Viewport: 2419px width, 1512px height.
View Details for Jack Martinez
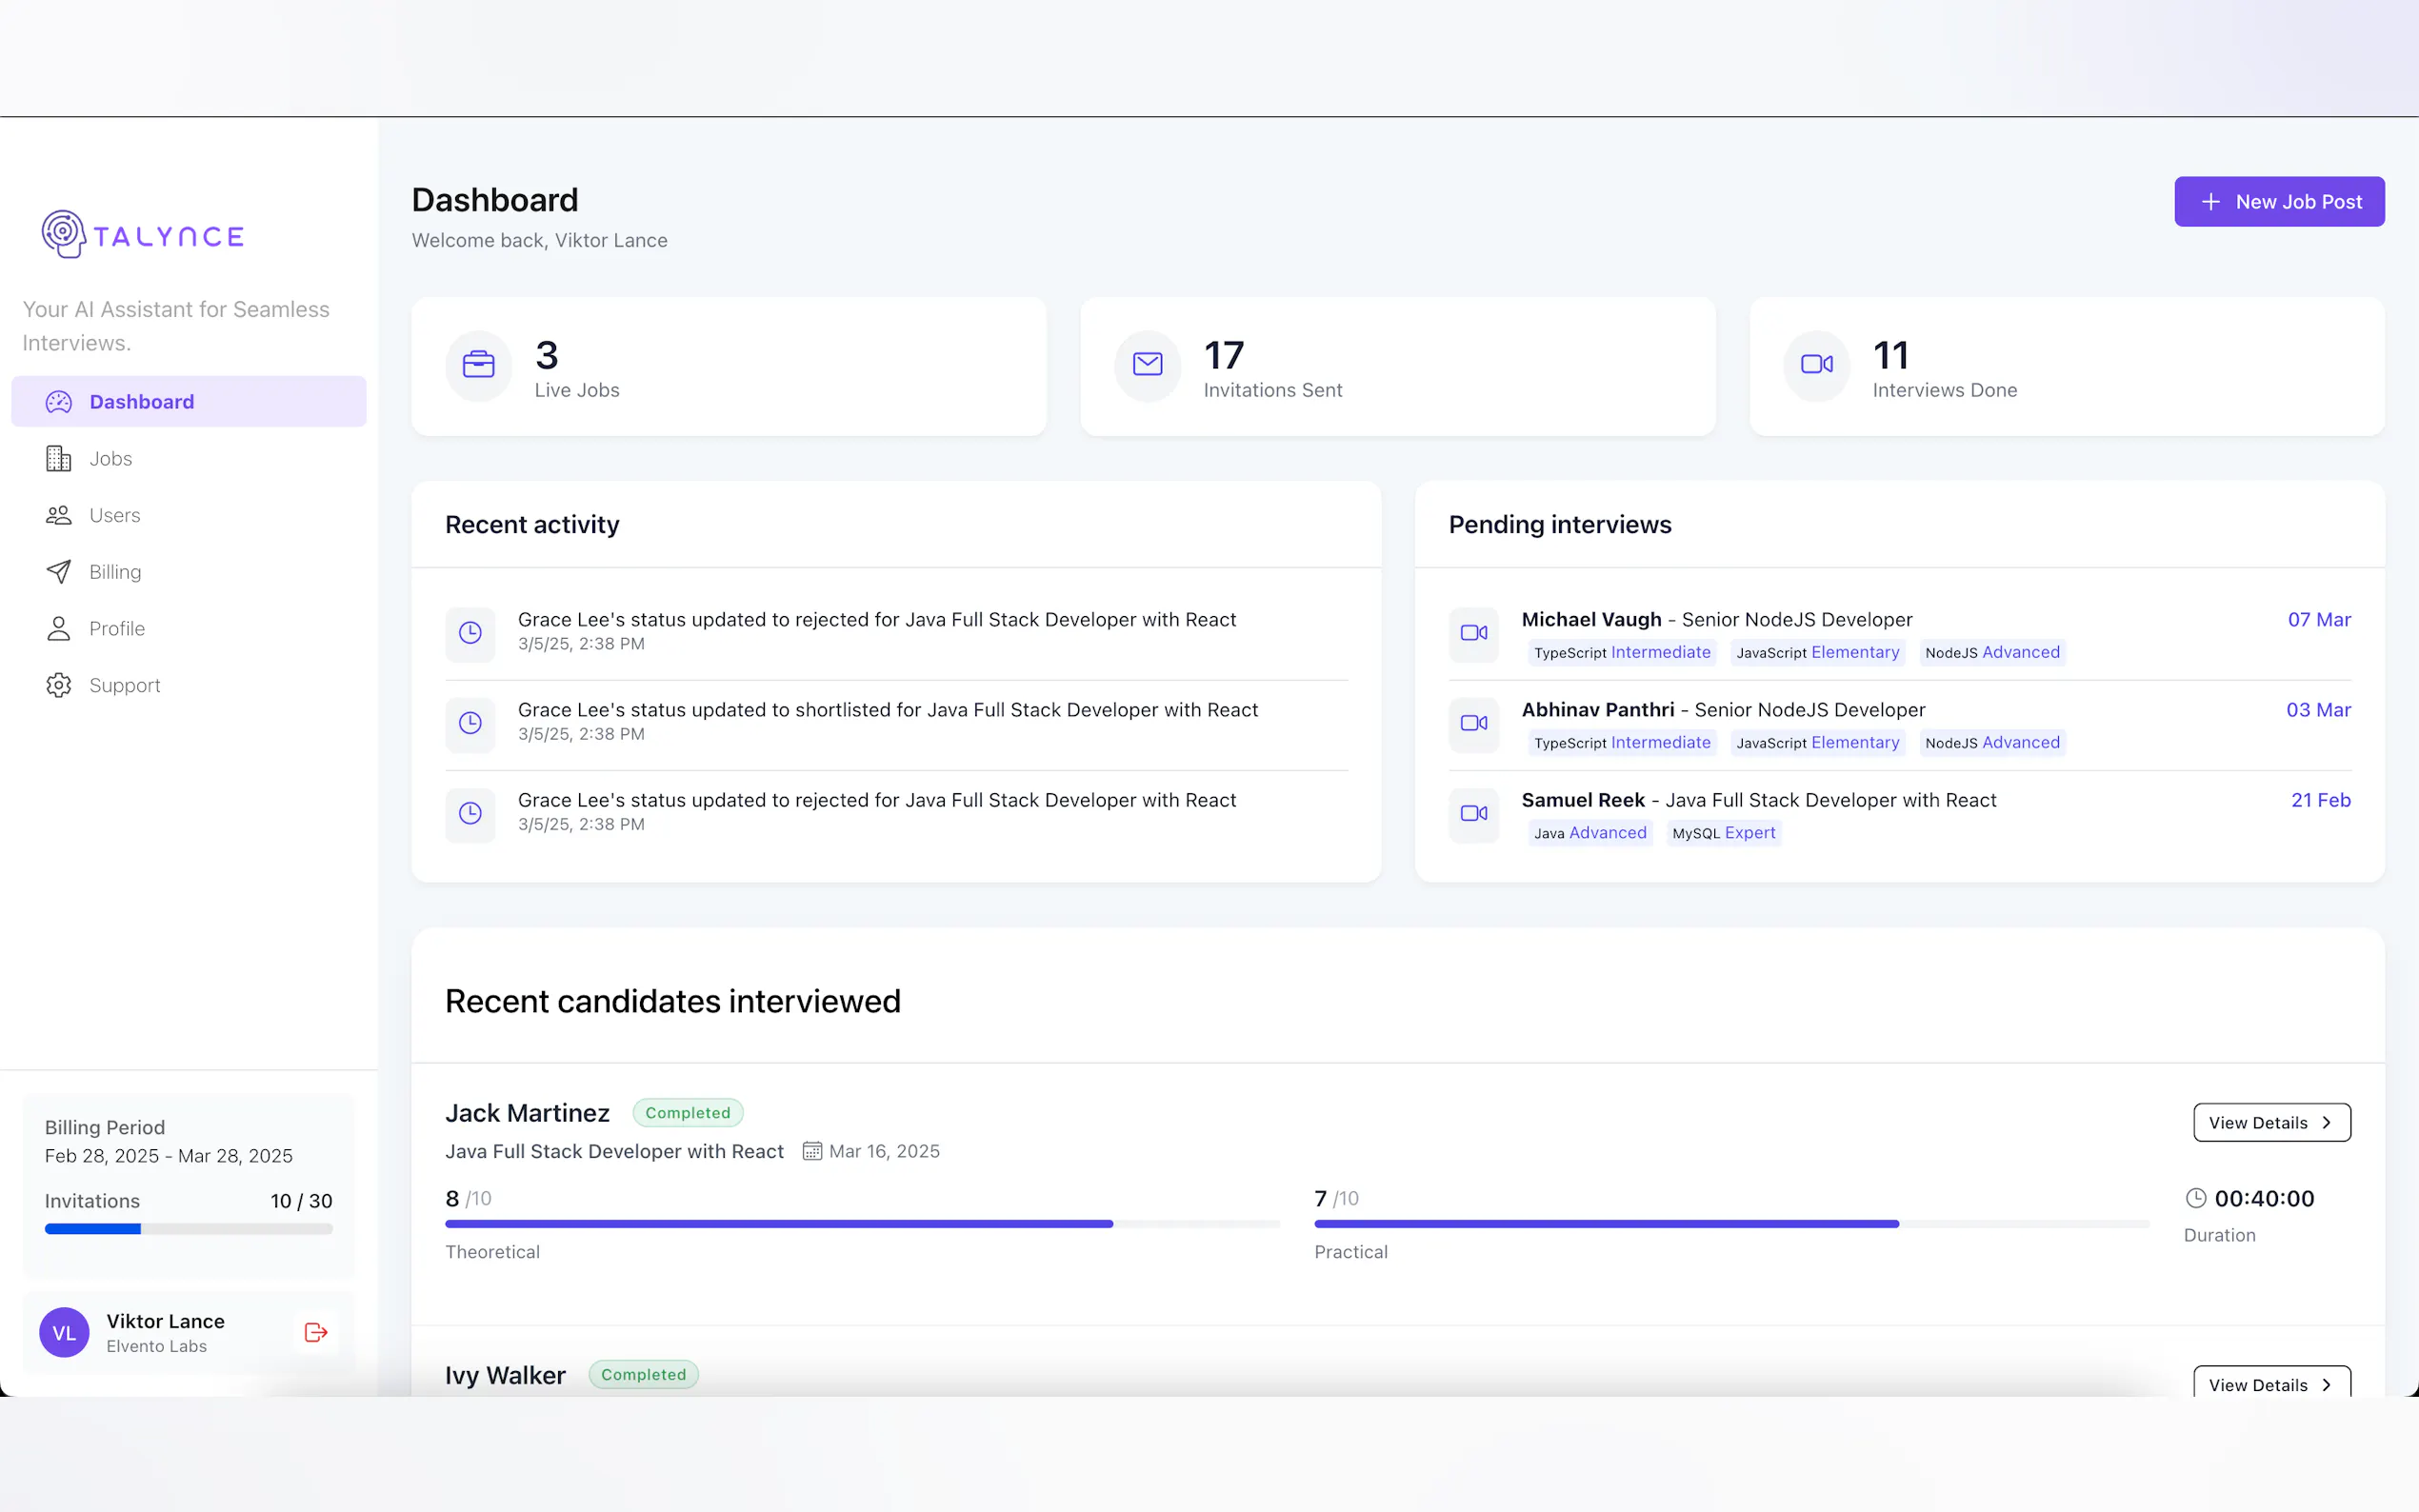click(2270, 1123)
